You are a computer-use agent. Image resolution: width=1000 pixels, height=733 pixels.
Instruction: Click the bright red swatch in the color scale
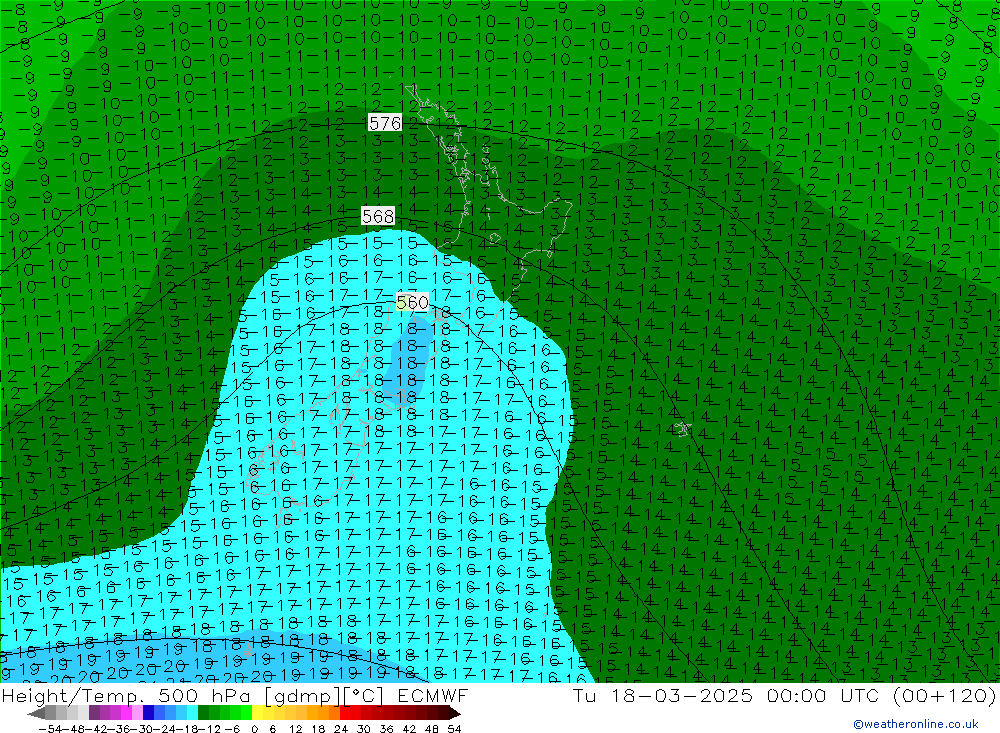click(x=345, y=713)
